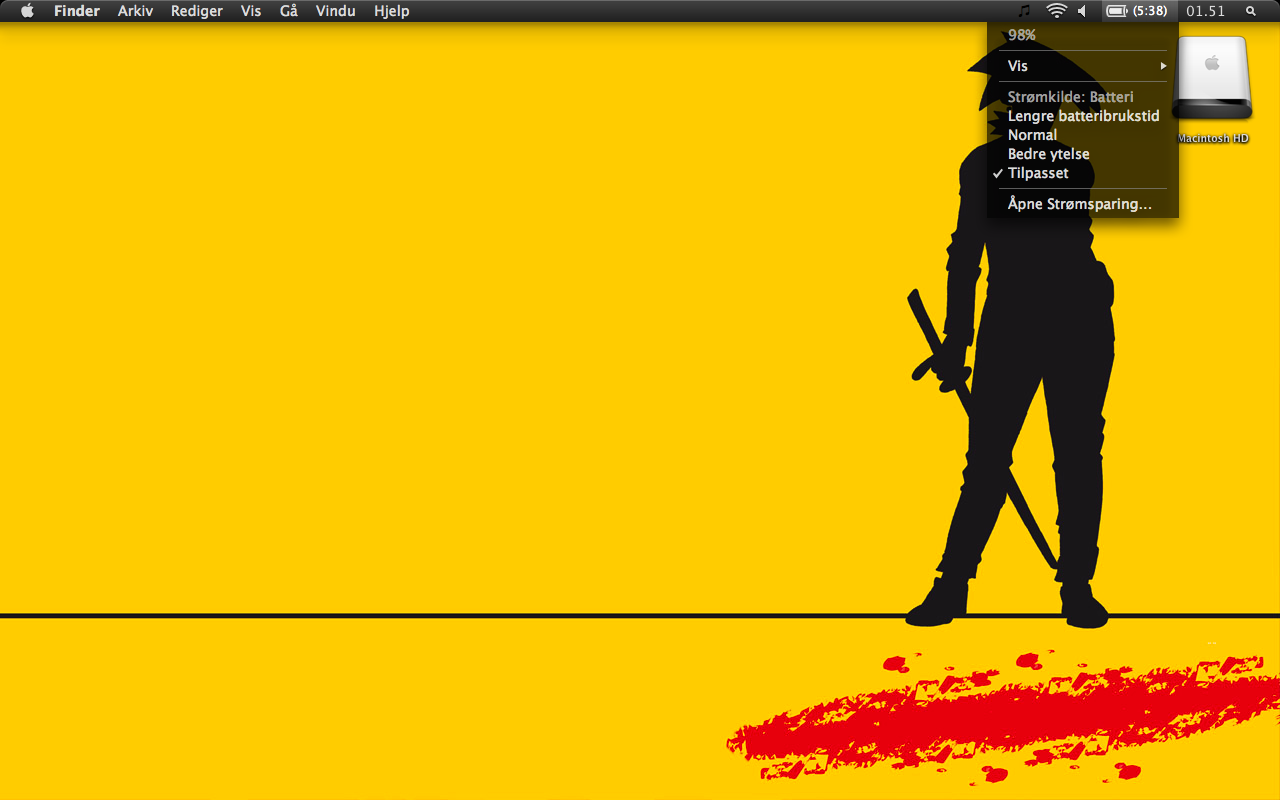Open the Arkiv menu
This screenshot has width=1280, height=800.
point(135,11)
